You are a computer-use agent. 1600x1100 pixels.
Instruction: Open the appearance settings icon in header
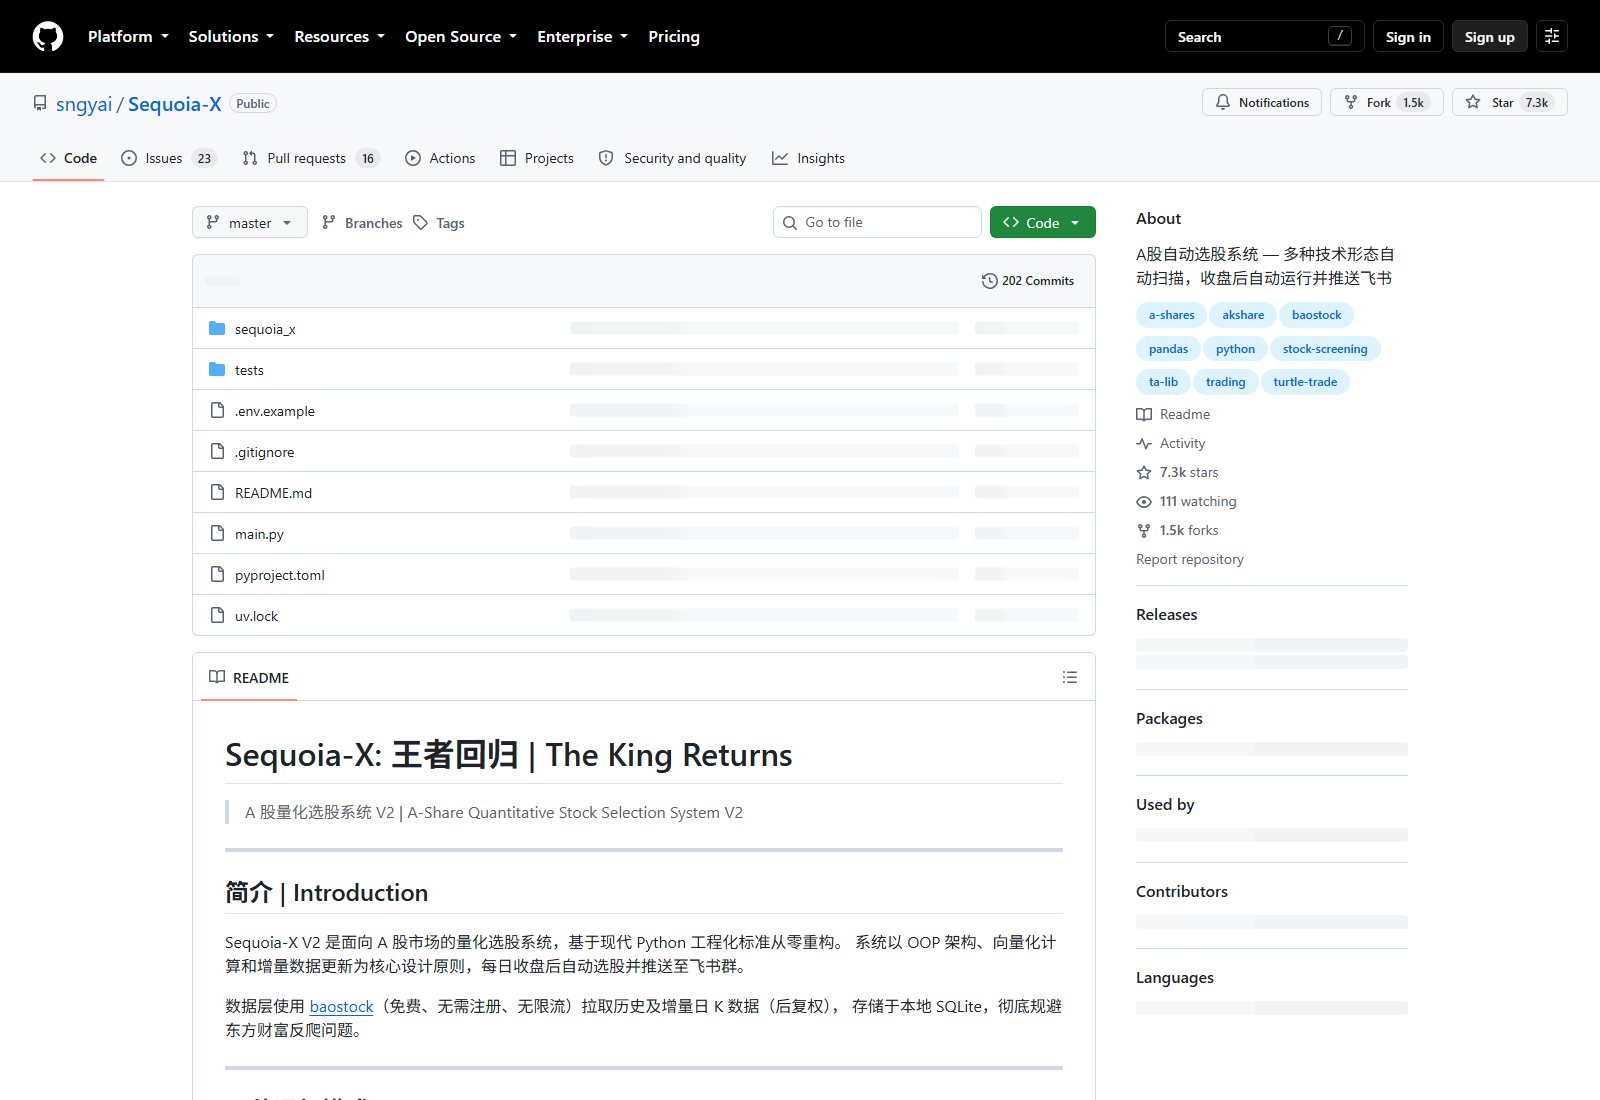pyautogui.click(x=1552, y=37)
